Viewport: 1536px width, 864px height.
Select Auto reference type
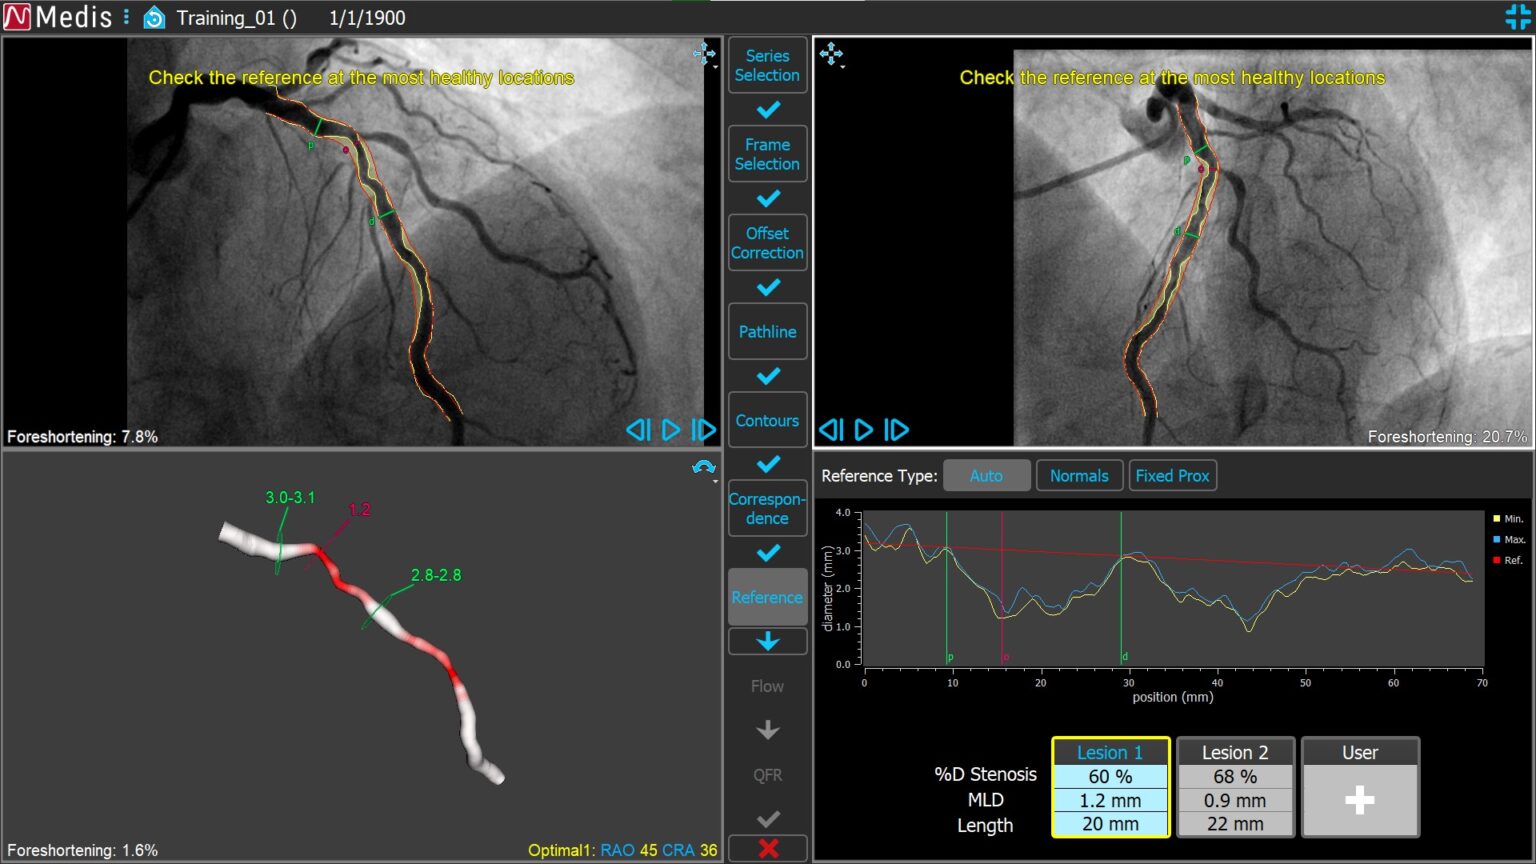tap(986, 476)
